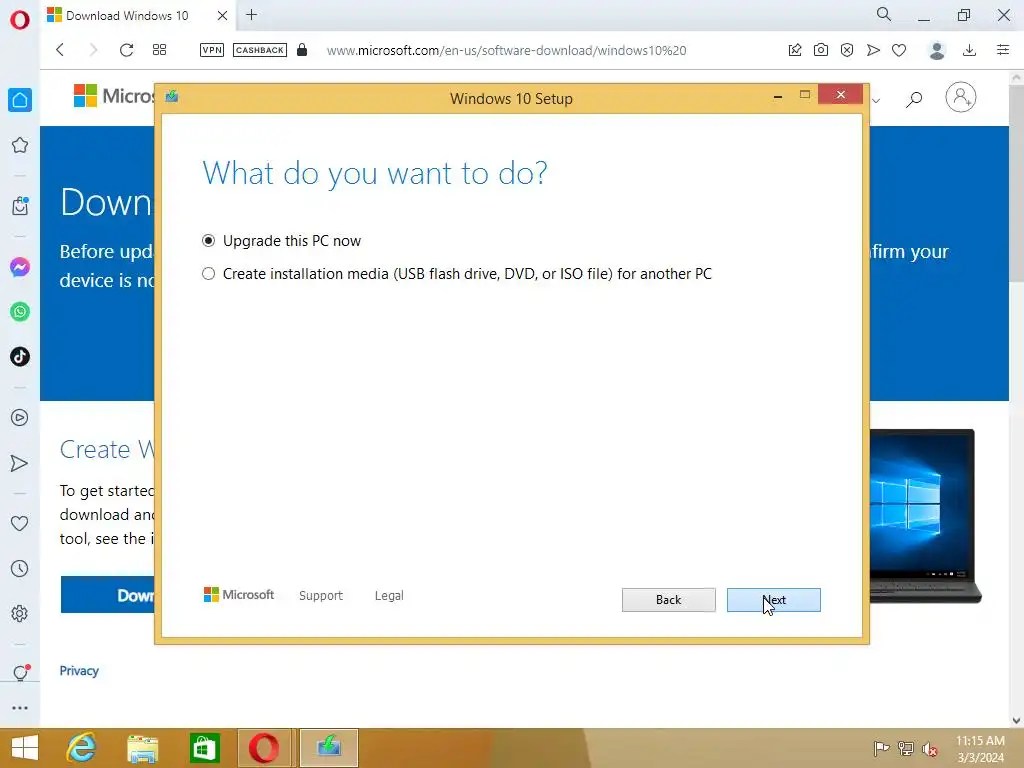Open ad blocker shield icon
This screenshot has width=1024, height=768.
coord(847,50)
